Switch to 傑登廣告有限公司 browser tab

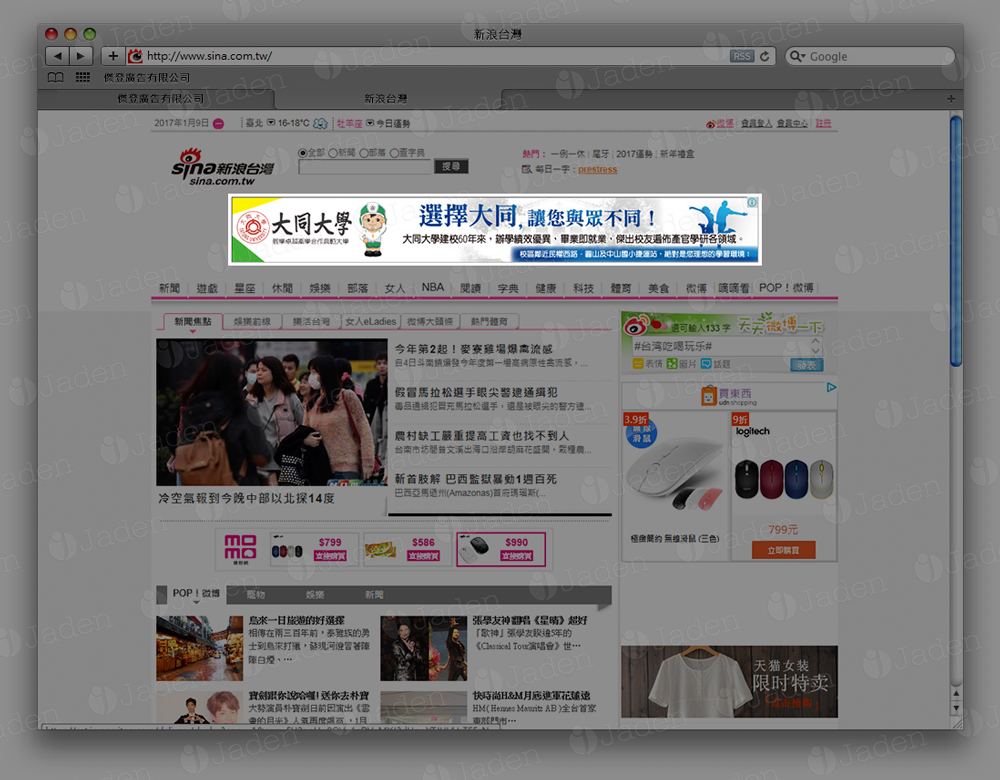point(160,98)
